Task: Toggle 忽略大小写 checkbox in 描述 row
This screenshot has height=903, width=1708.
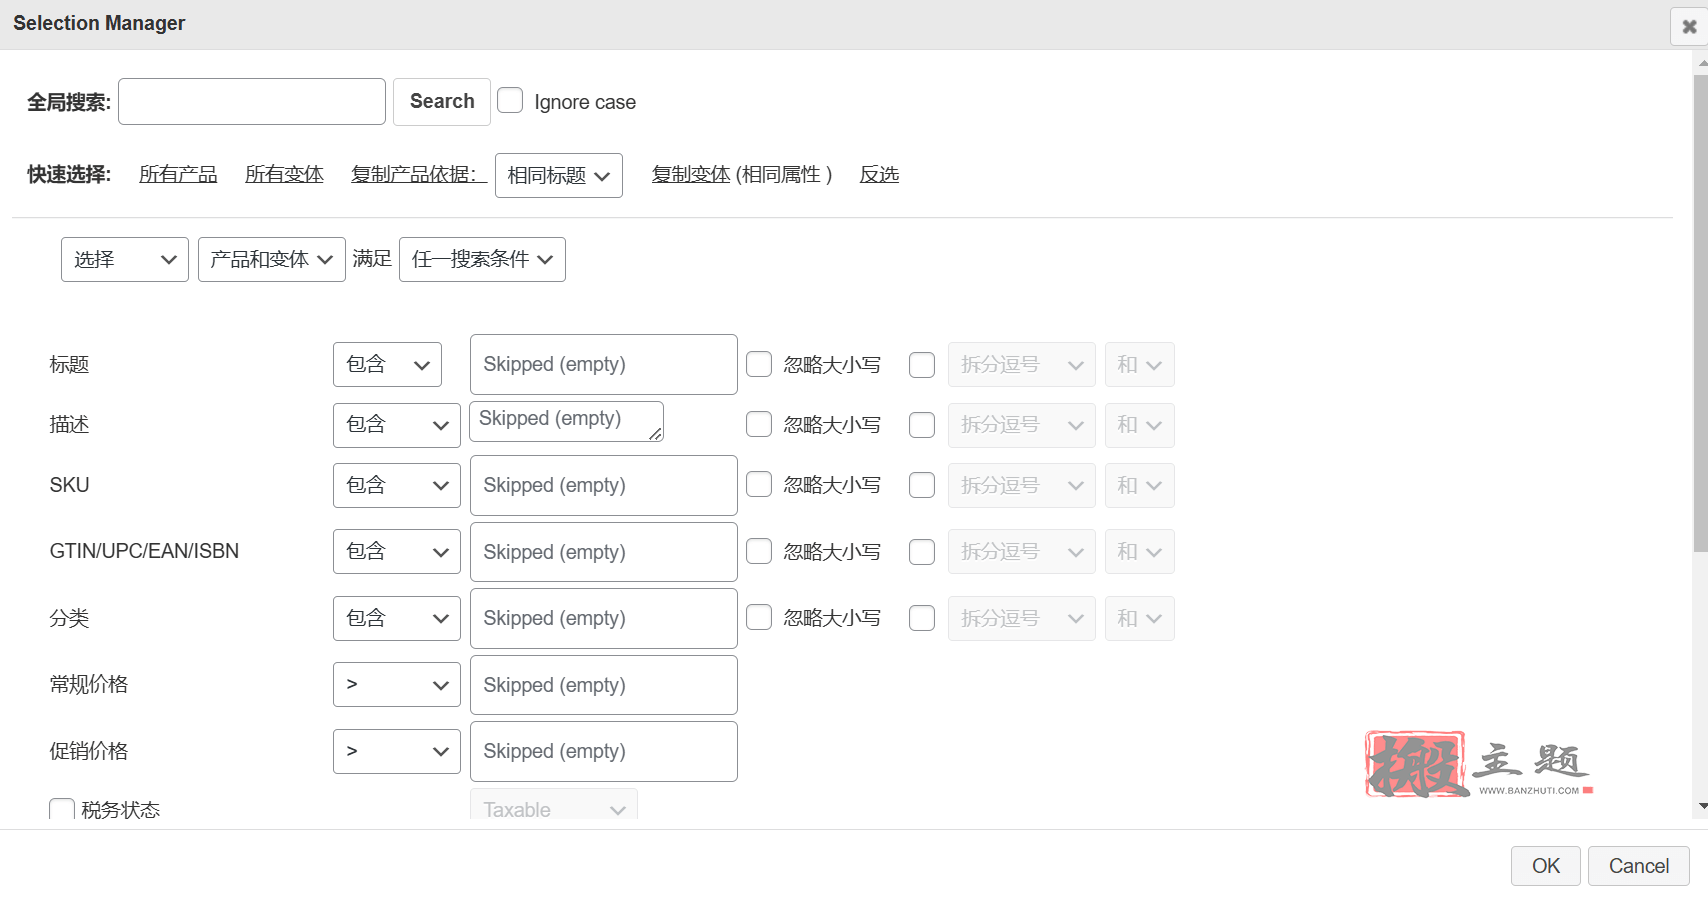Action: point(759,424)
